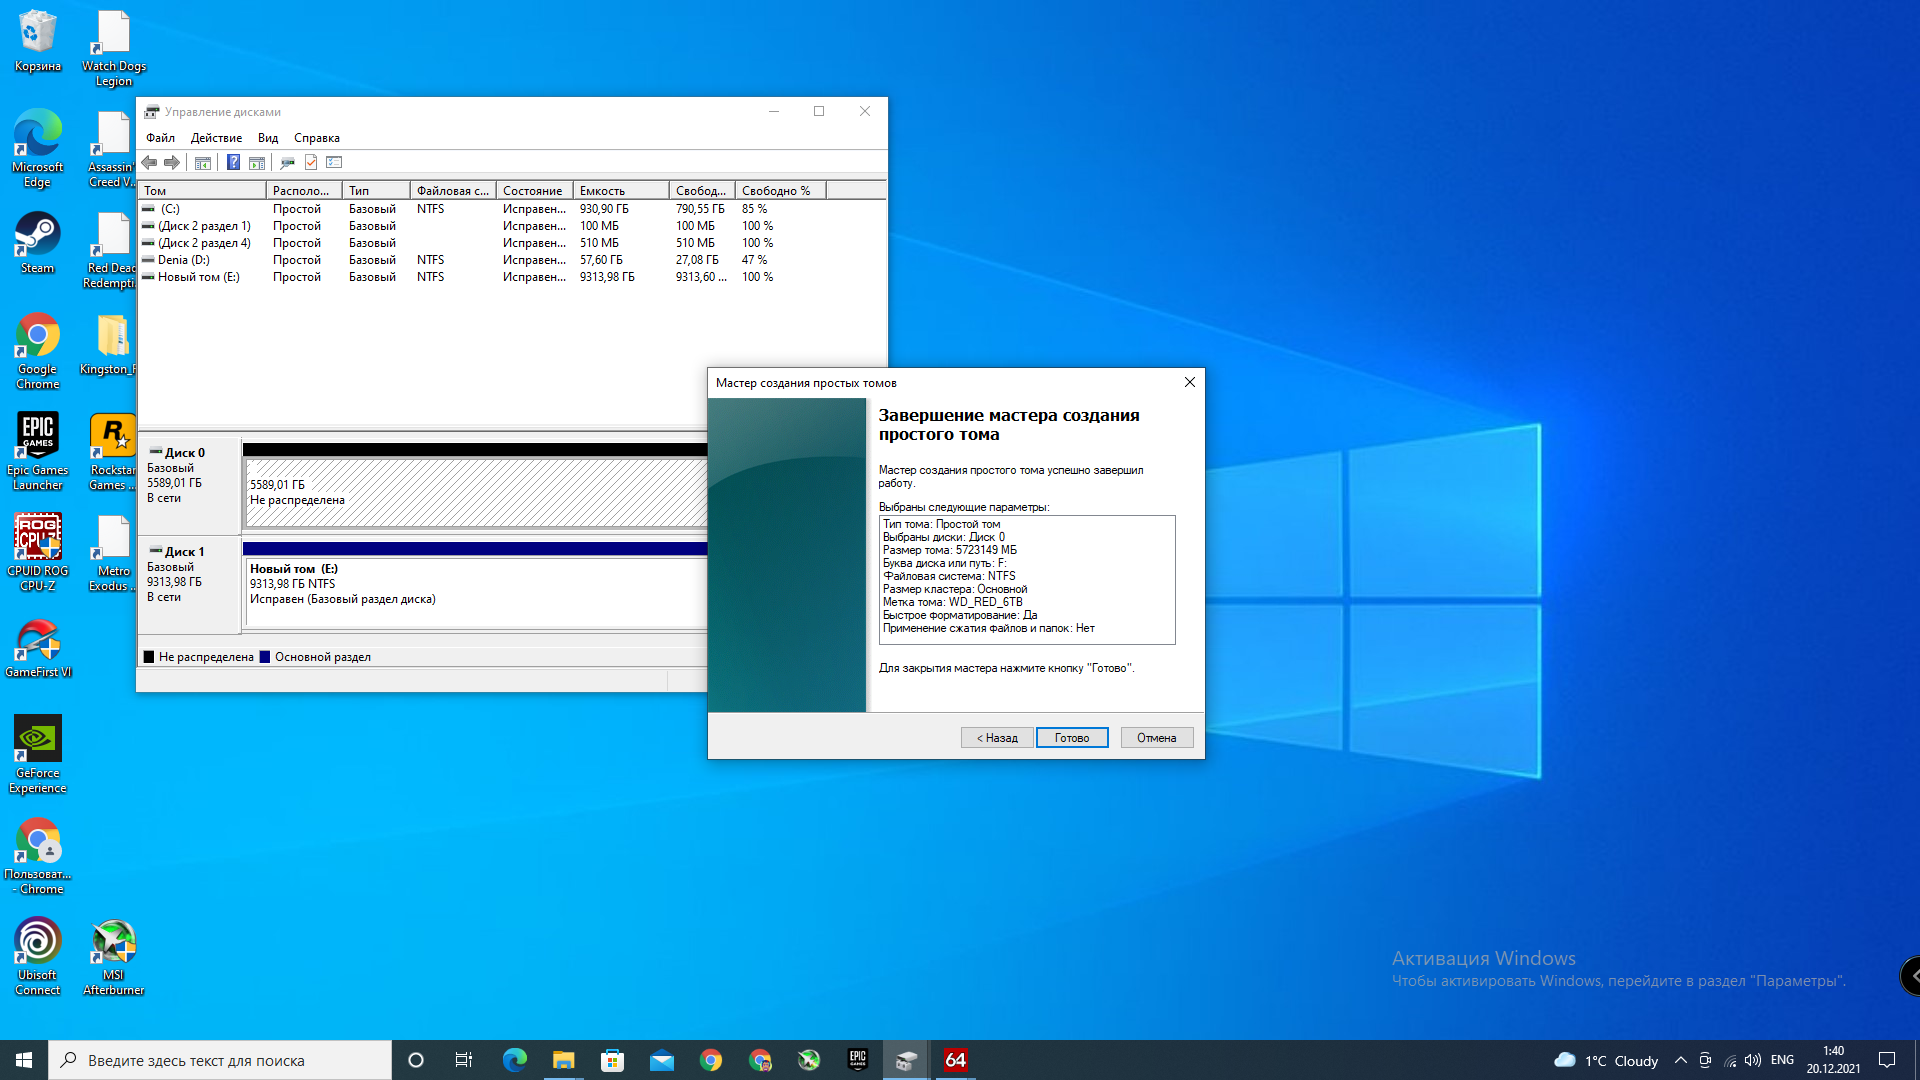Click Отмена to cancel the wizard
The image size is (1920, 1080).
tap(1156, 738)
